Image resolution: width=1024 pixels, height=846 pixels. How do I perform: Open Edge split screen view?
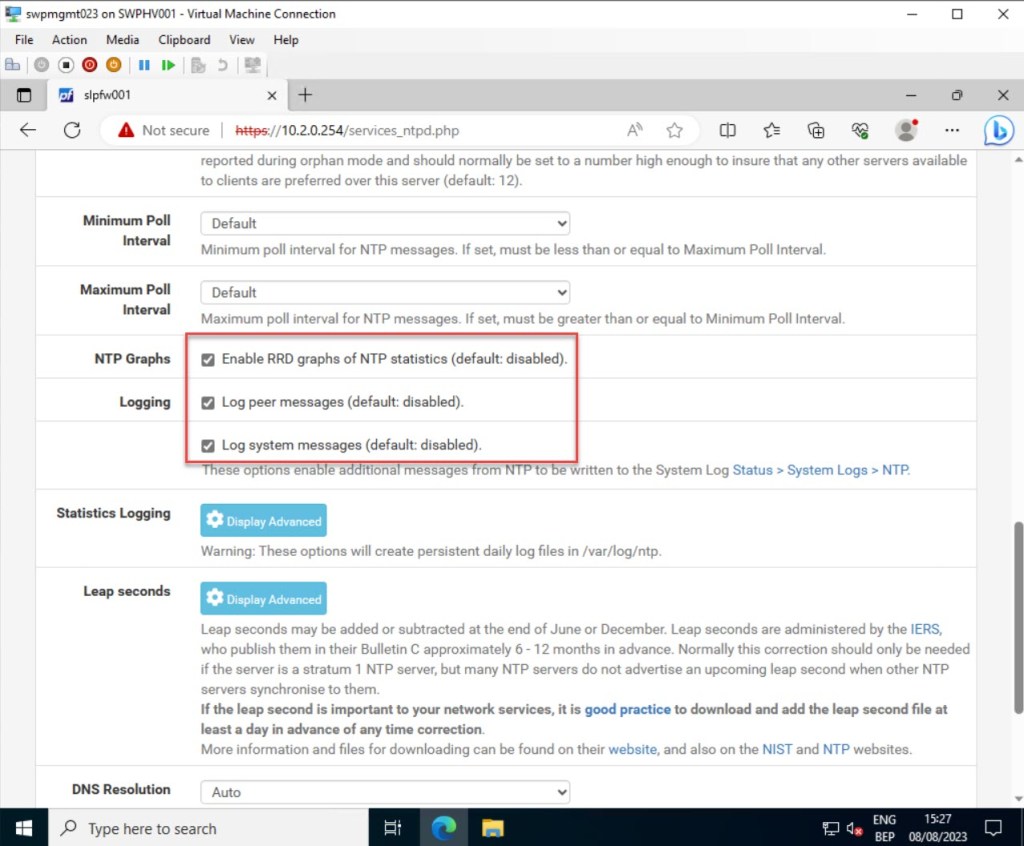coord(728,130)
